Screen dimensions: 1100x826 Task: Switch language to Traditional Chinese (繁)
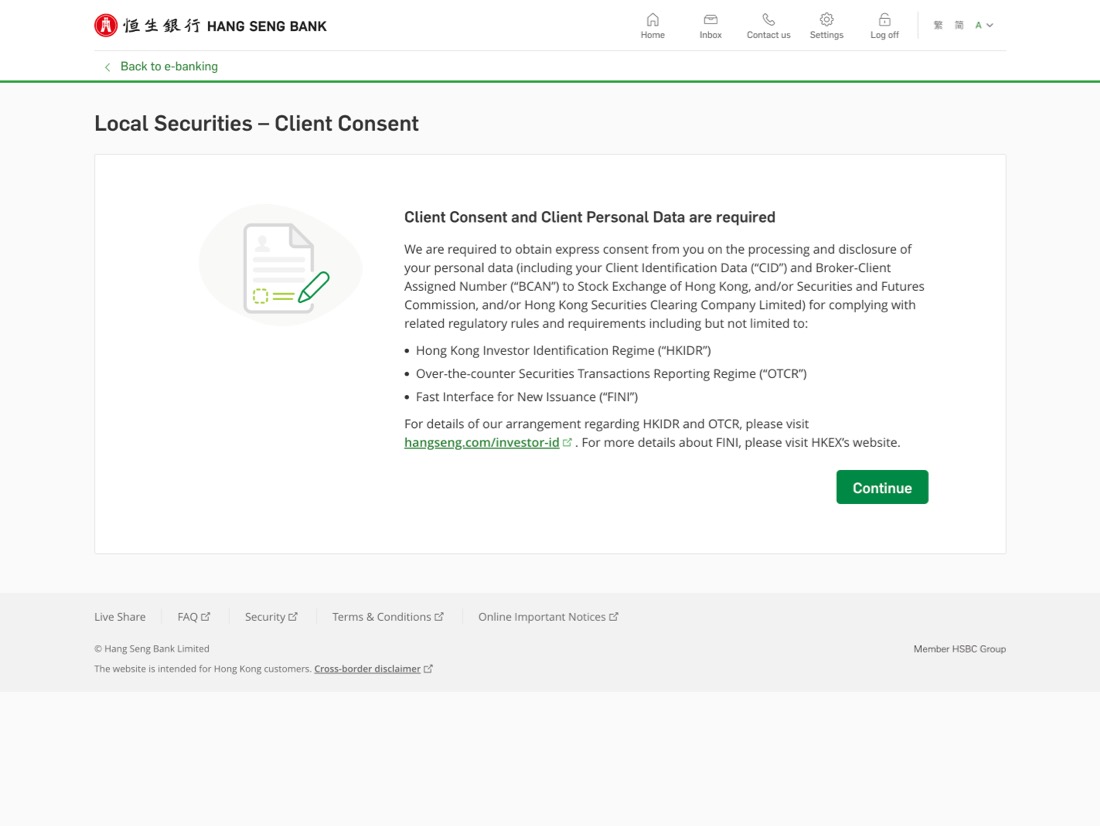point(938,25)
